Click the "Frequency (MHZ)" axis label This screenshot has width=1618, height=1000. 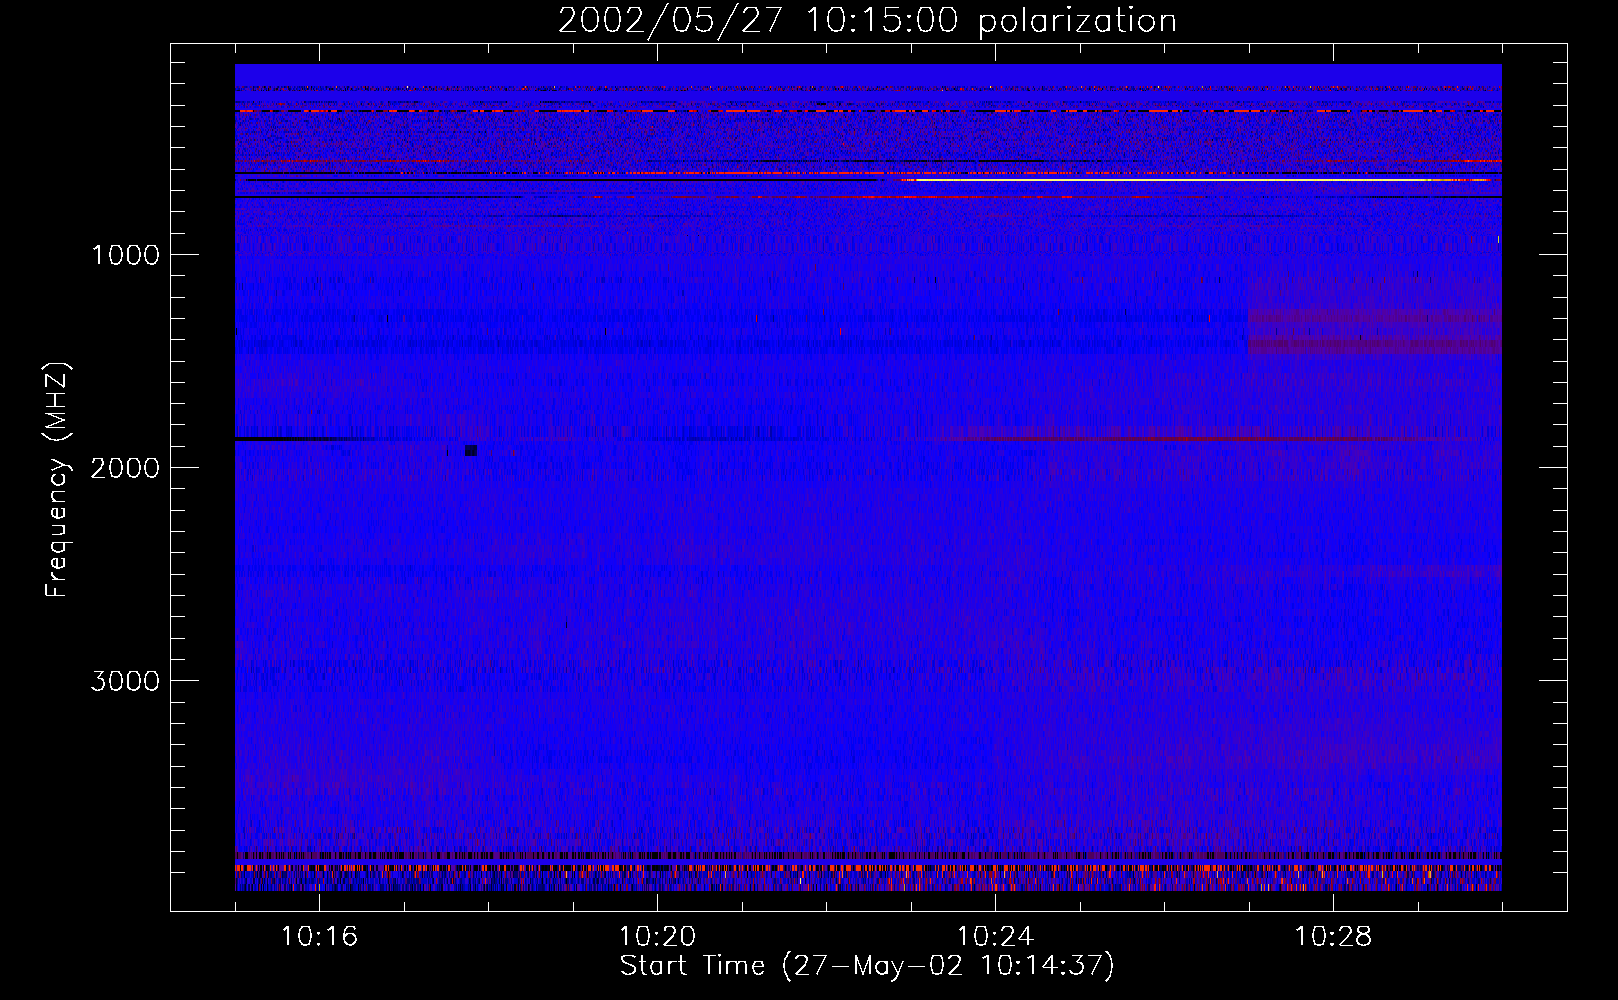coord(57,480)
